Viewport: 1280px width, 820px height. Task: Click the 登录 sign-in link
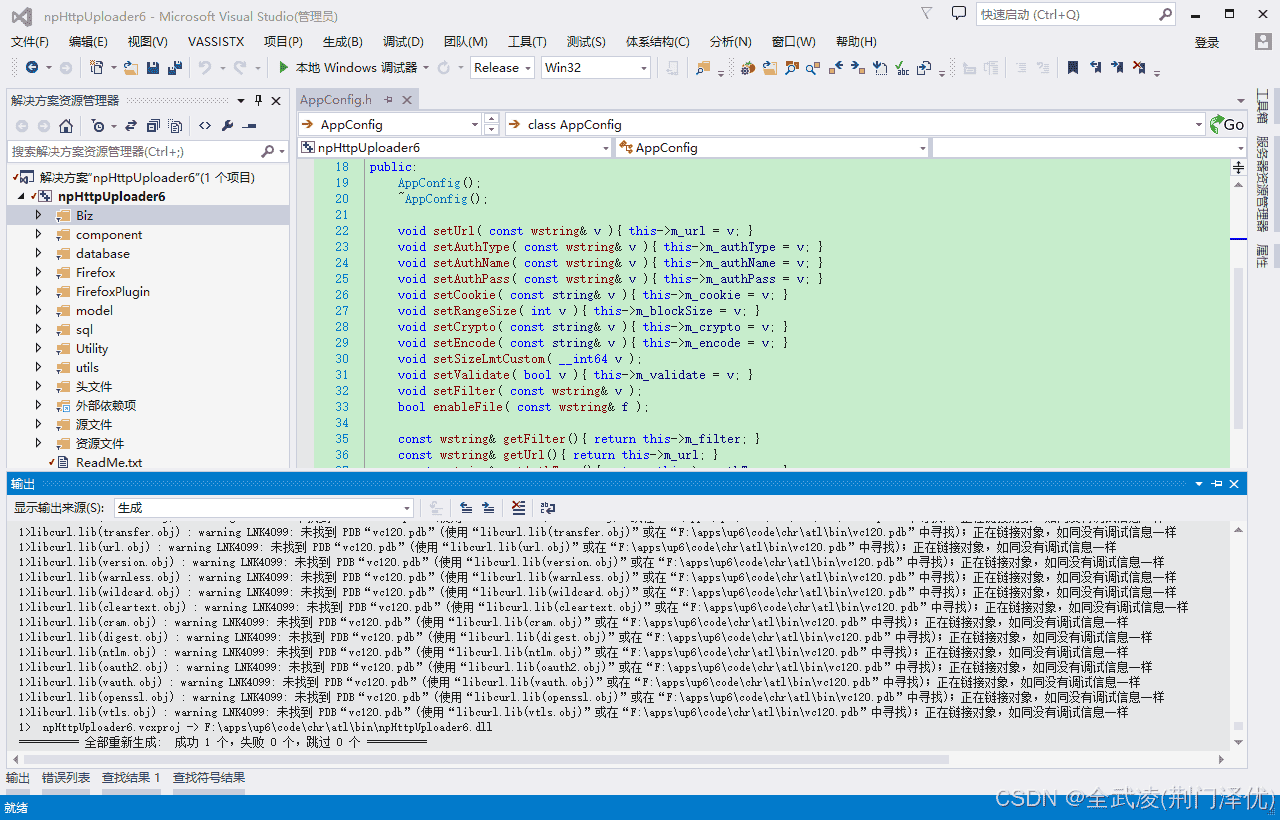click(x=1206, y=42)
